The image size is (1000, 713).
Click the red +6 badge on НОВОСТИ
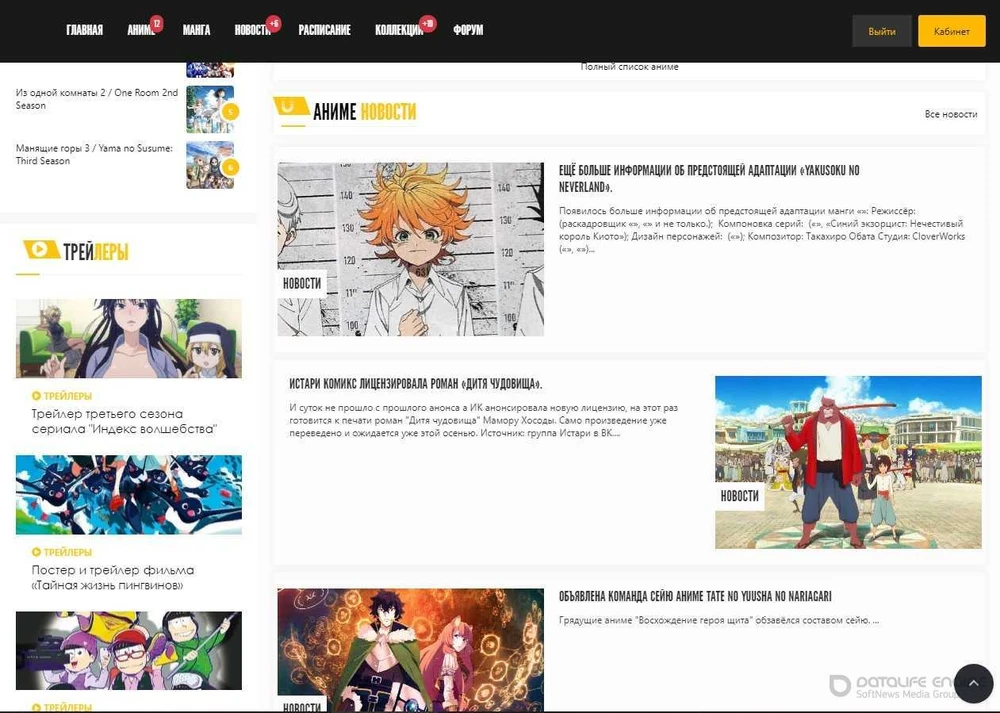coord(274,24)
